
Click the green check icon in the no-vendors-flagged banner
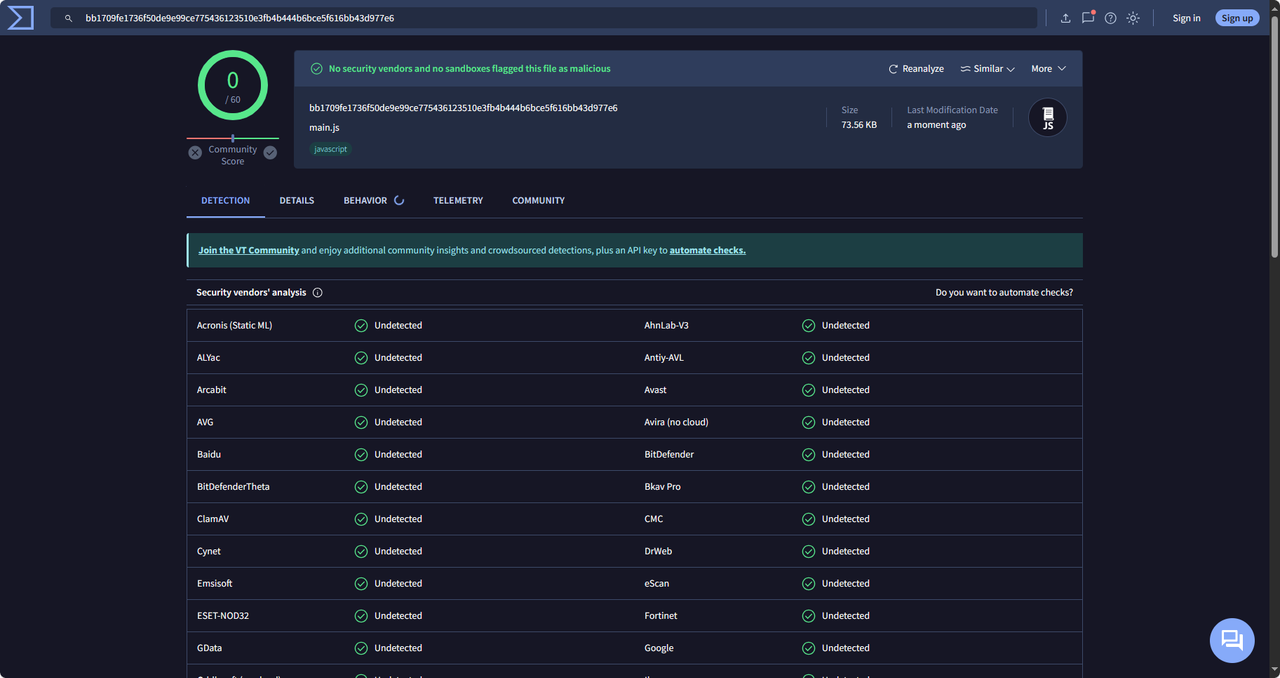tap(316, 69)
